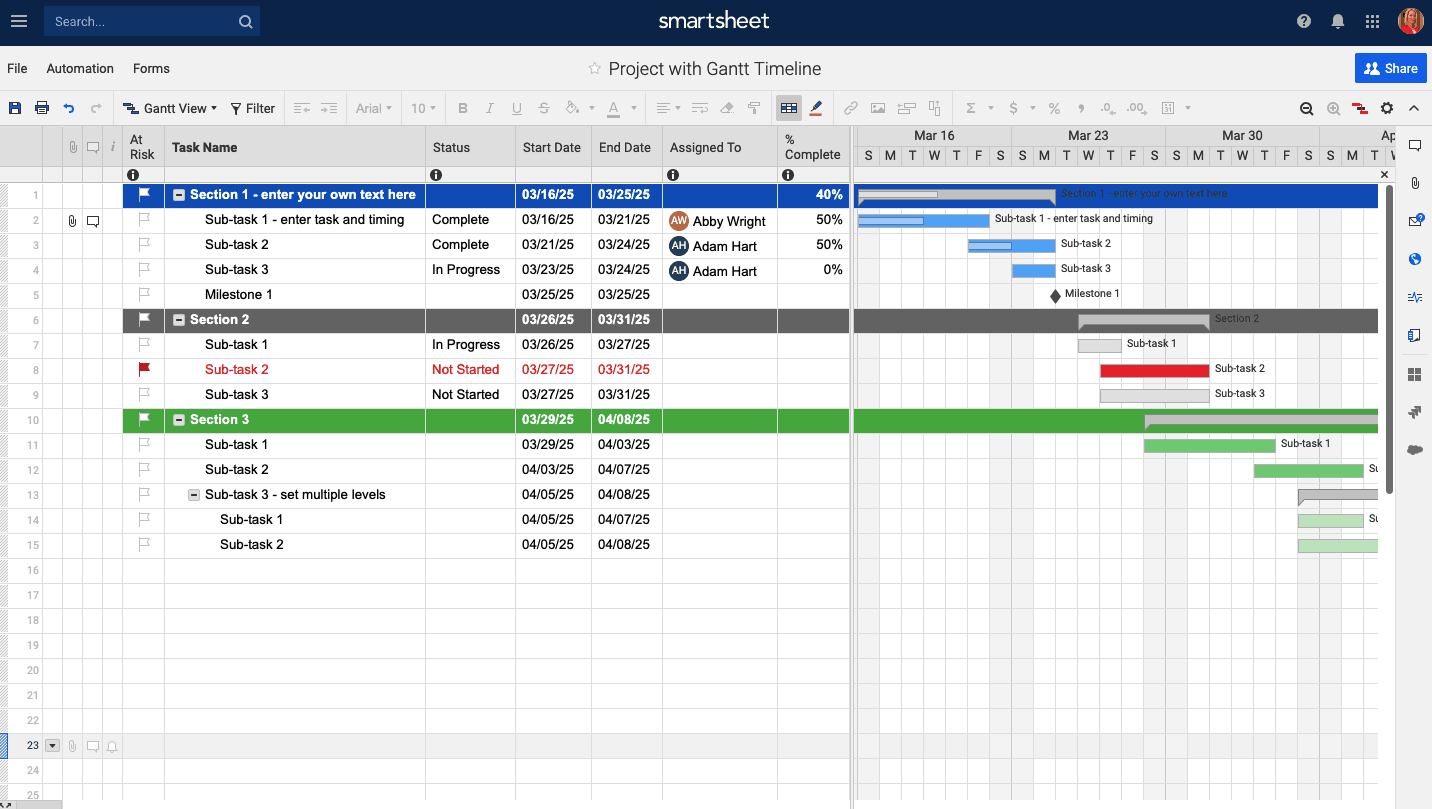
Task: Click the Zoom Out magnifier icon
Action: pos(1306,108)
